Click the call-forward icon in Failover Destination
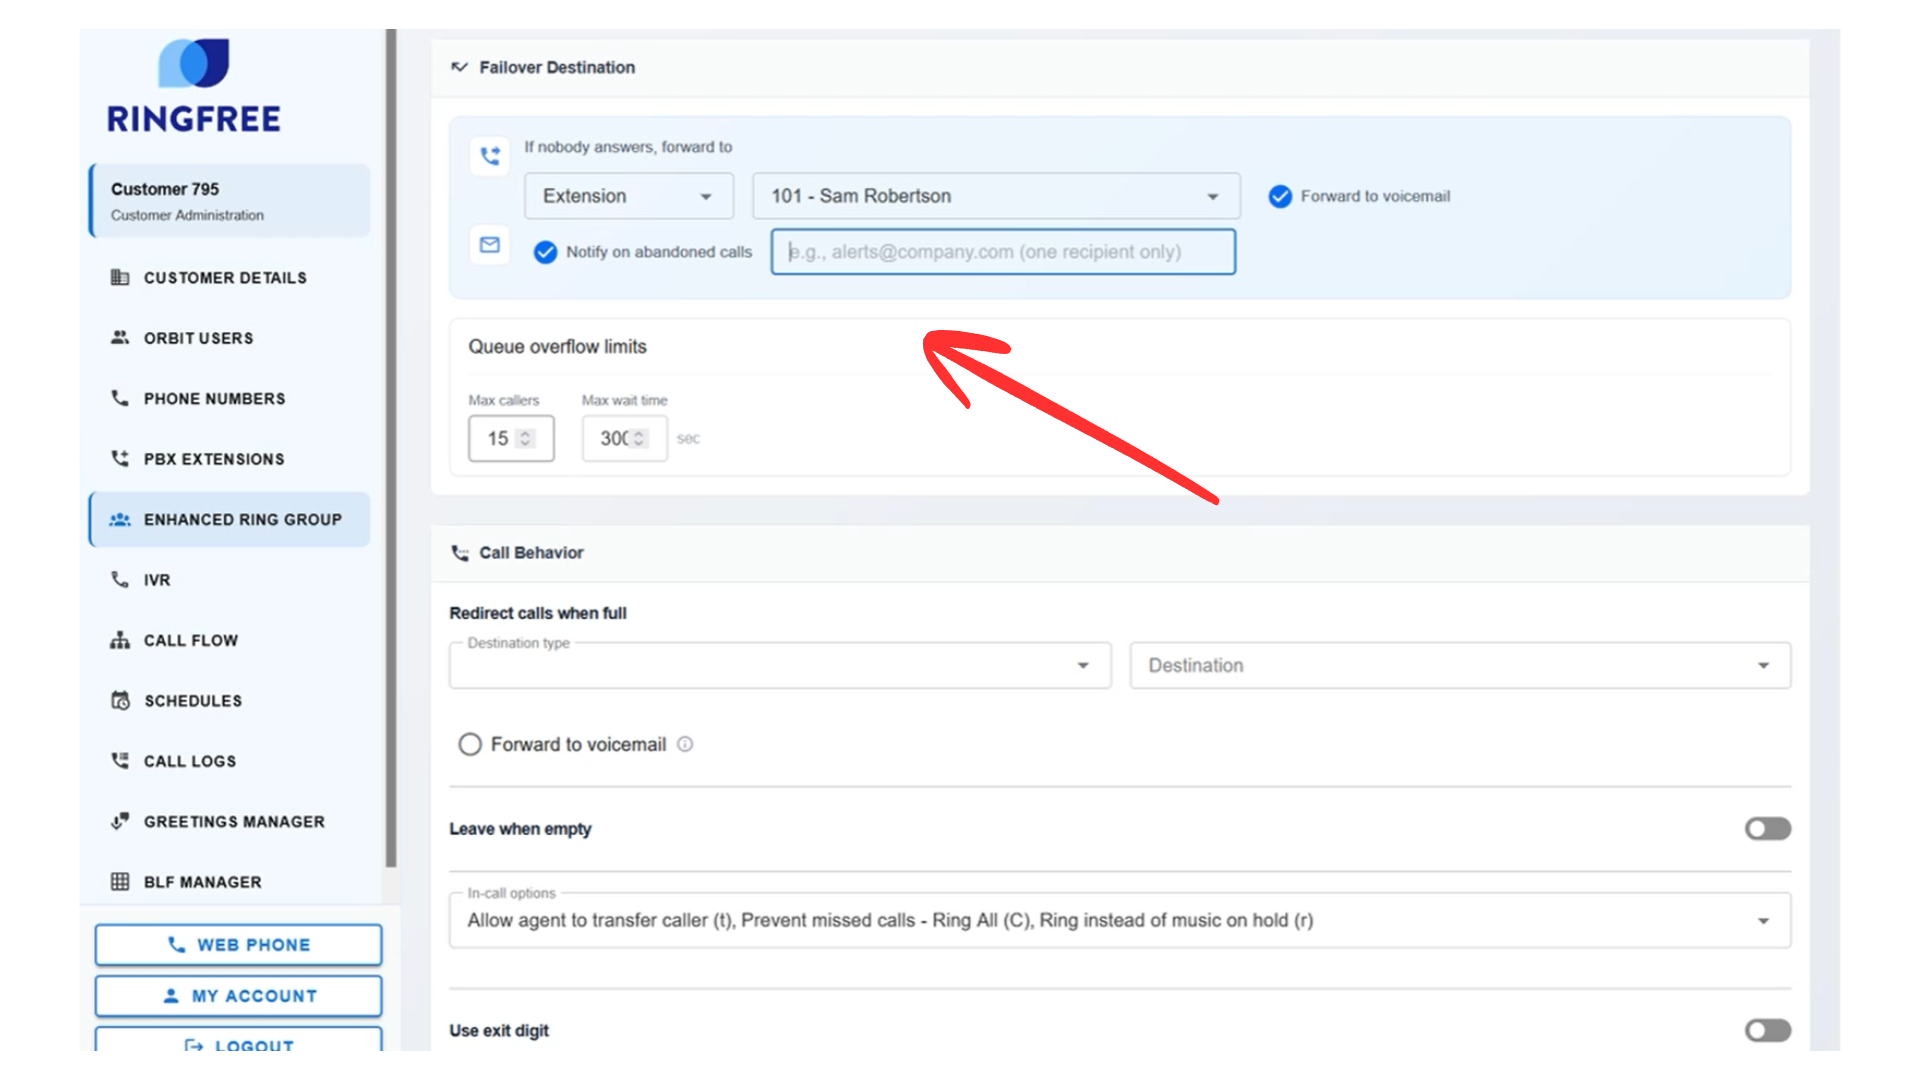 click(x=490, y=156)
